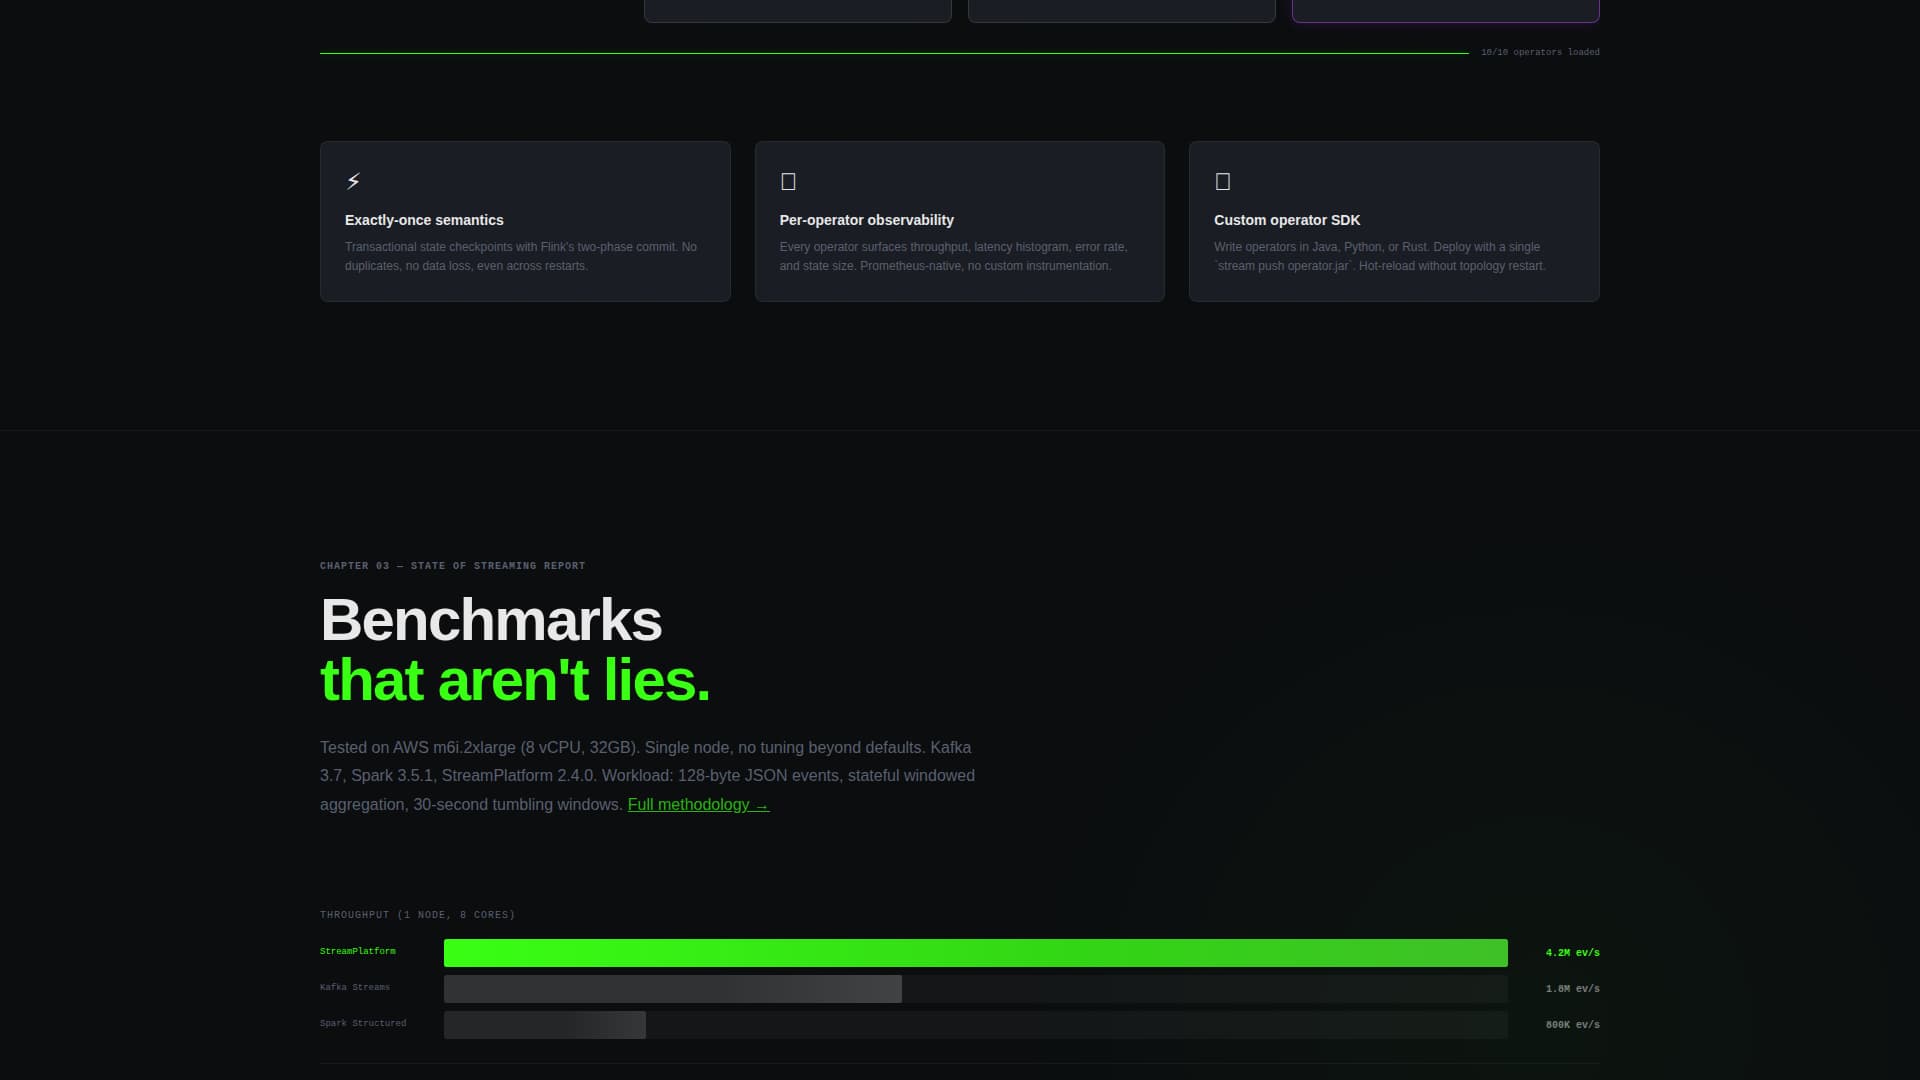Click the StreamPlatform green throughput bar
This screenshot has height=1080, width=1920.
976,953
